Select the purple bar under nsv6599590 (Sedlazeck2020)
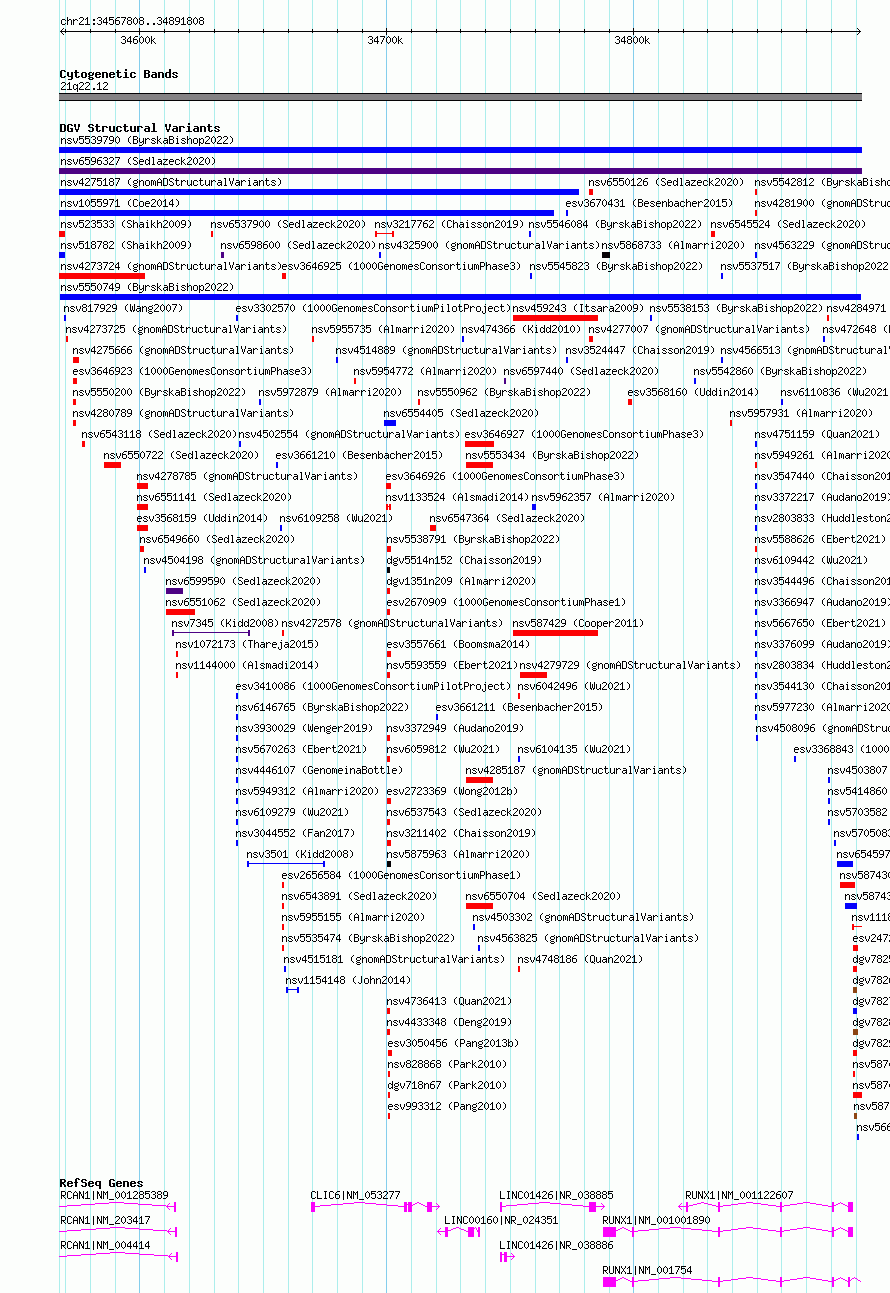Viewport: 890px width, 1293px height. (x=174, y=591)
